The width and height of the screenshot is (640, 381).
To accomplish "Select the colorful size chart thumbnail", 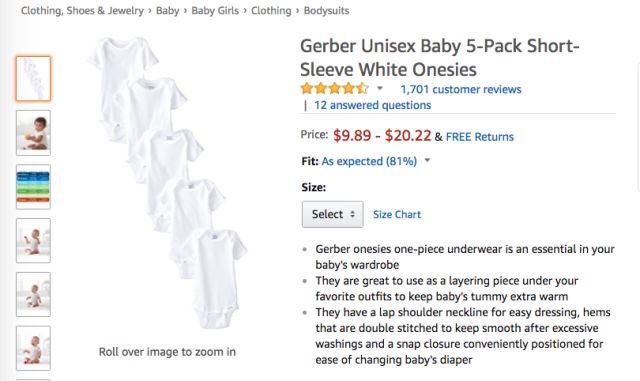I will coord(33,187).
